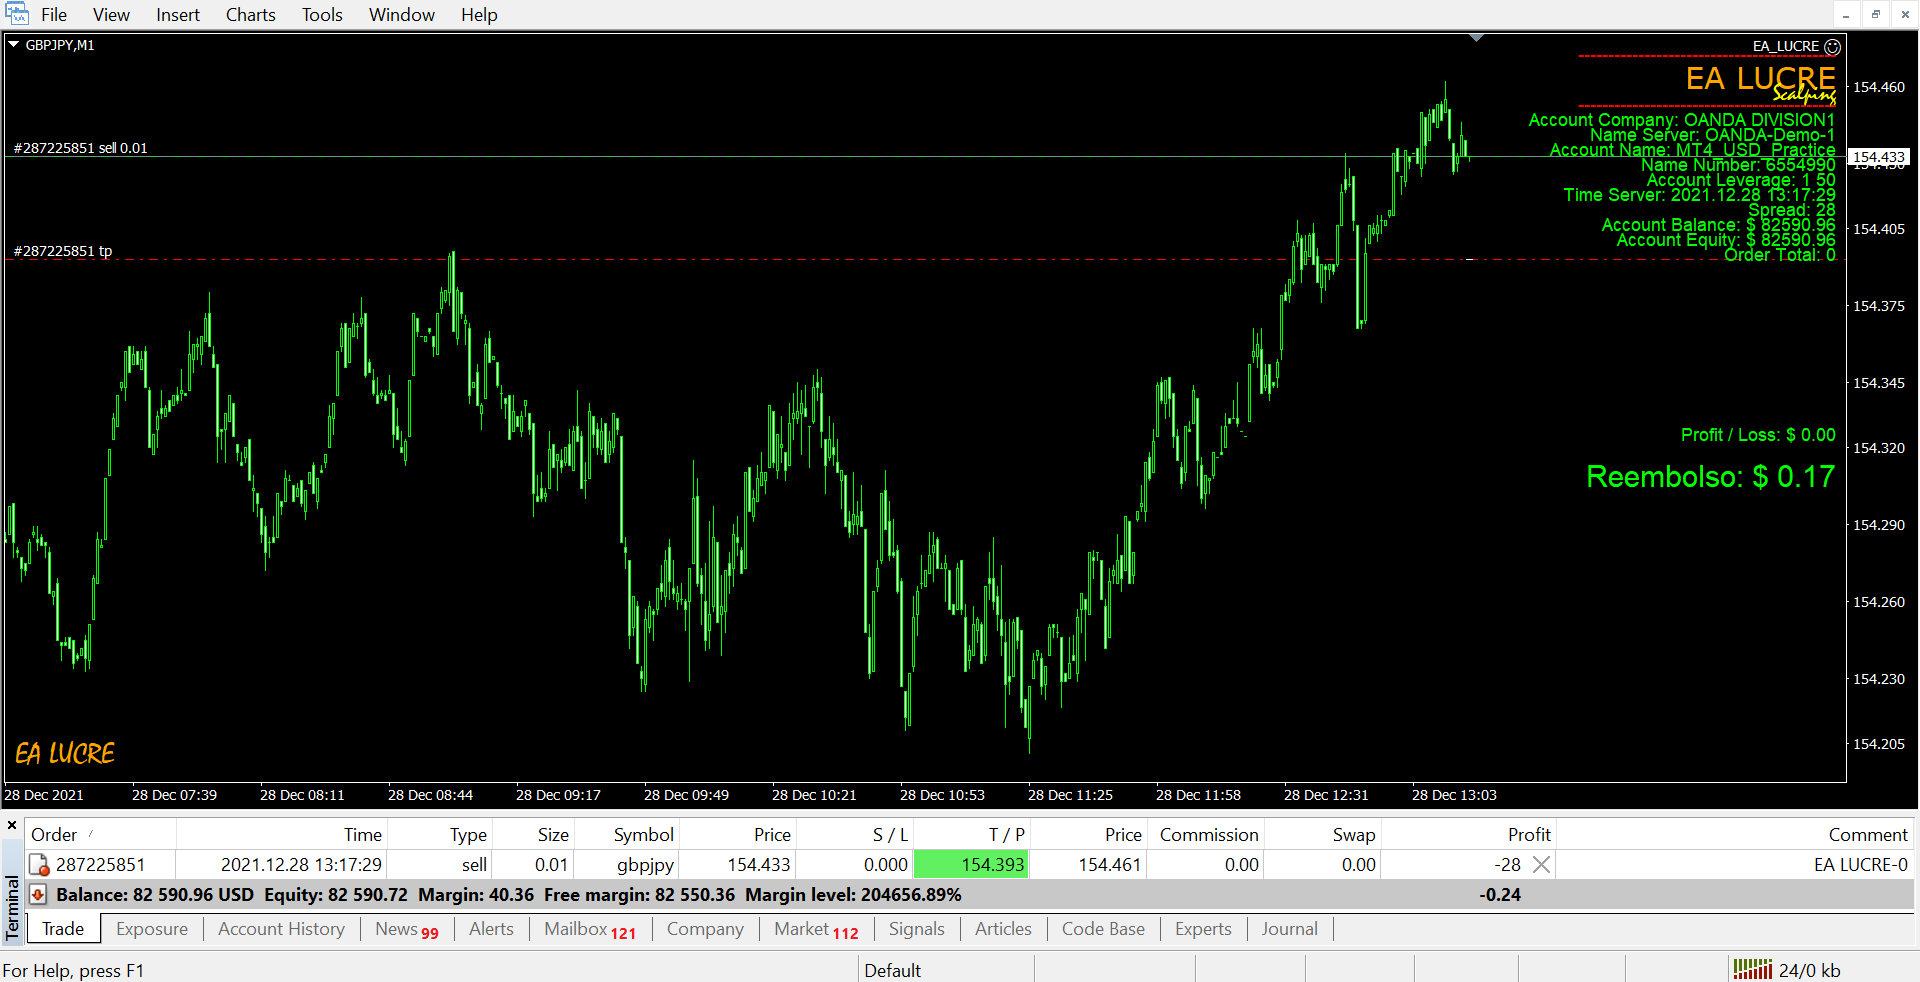Image resolution: width=1920 pixels, height=982 pixels.
Task: Click the balance row red arrow icon
Action: pyautogui.click(x=38, y=895)
